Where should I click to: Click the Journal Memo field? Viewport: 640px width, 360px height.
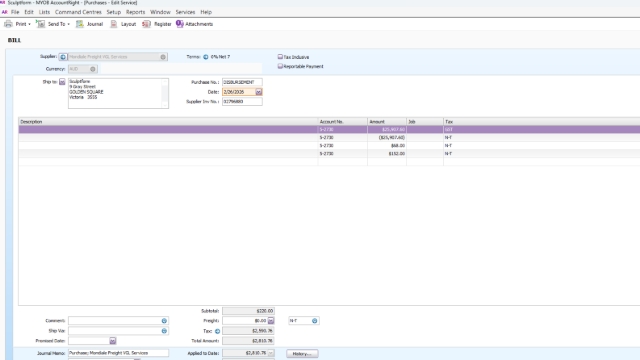(x=118, y=353)
